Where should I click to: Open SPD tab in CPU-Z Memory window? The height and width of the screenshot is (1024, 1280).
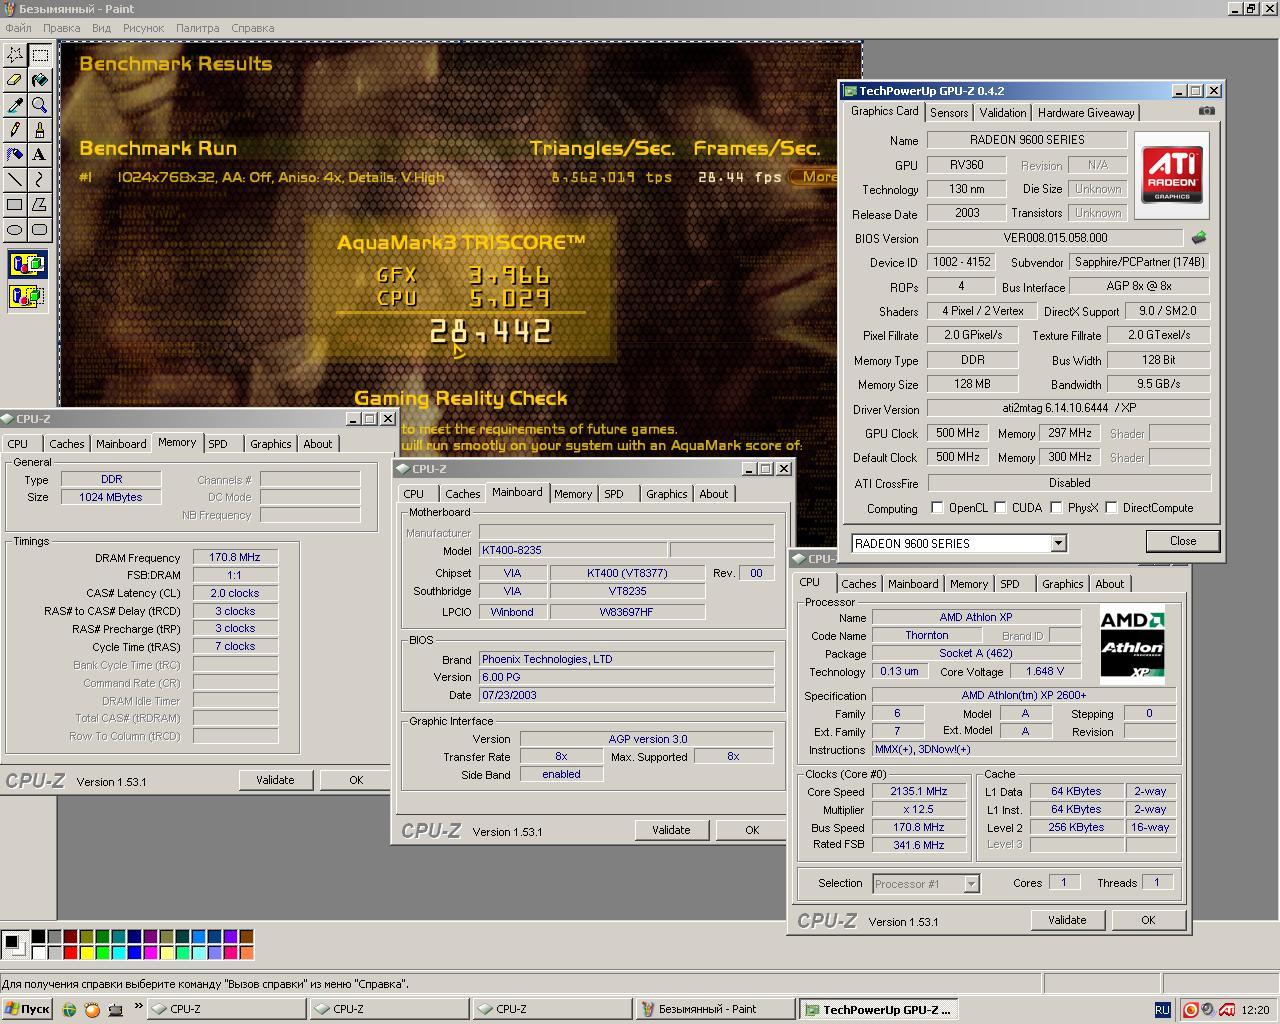click(x=218, y=444)
